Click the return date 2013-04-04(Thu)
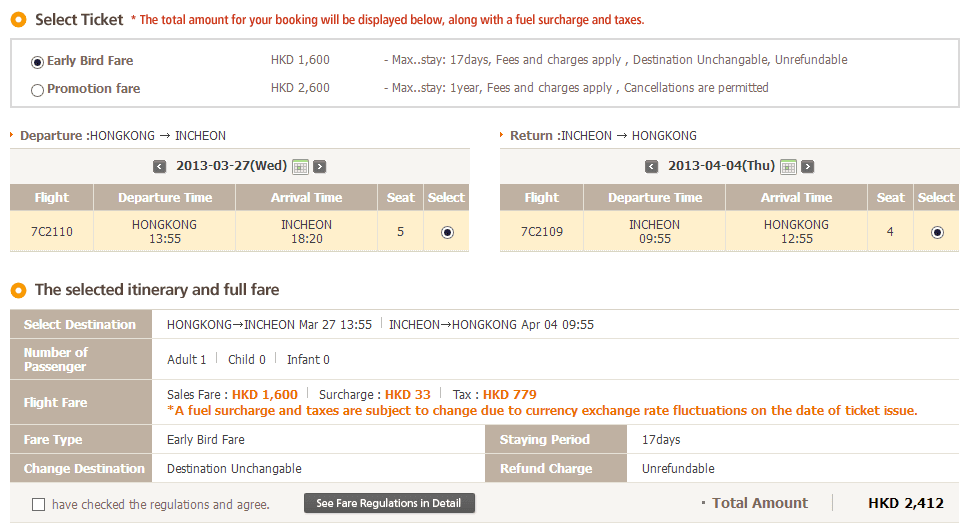This screenshot has height=527, width=964. pyautogui.click(x=721, y=166)
